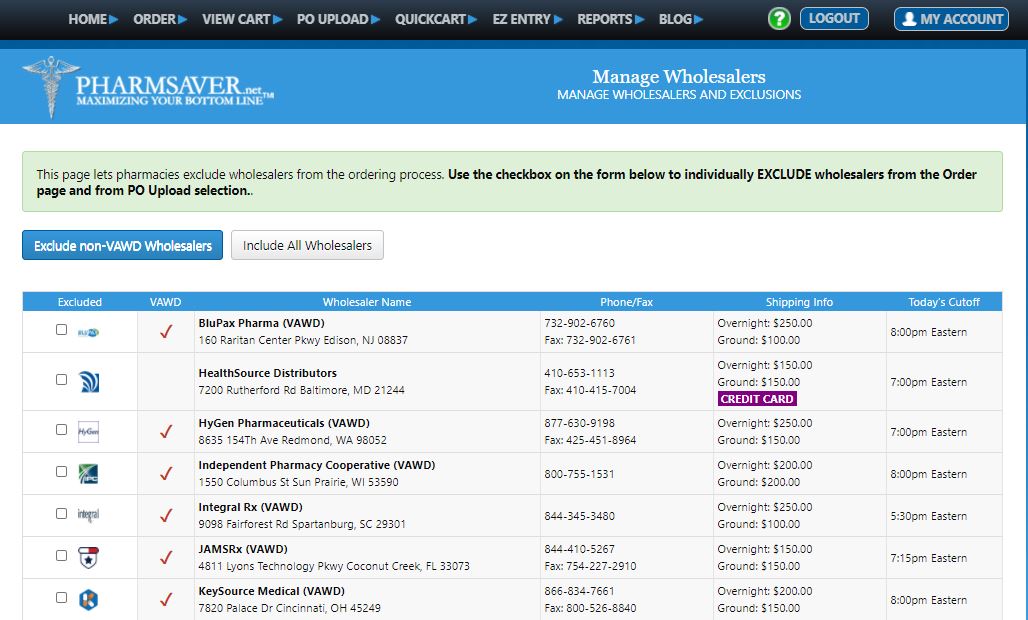Click the HealthSource Distributors logo icon

click(x=89, y=382)
